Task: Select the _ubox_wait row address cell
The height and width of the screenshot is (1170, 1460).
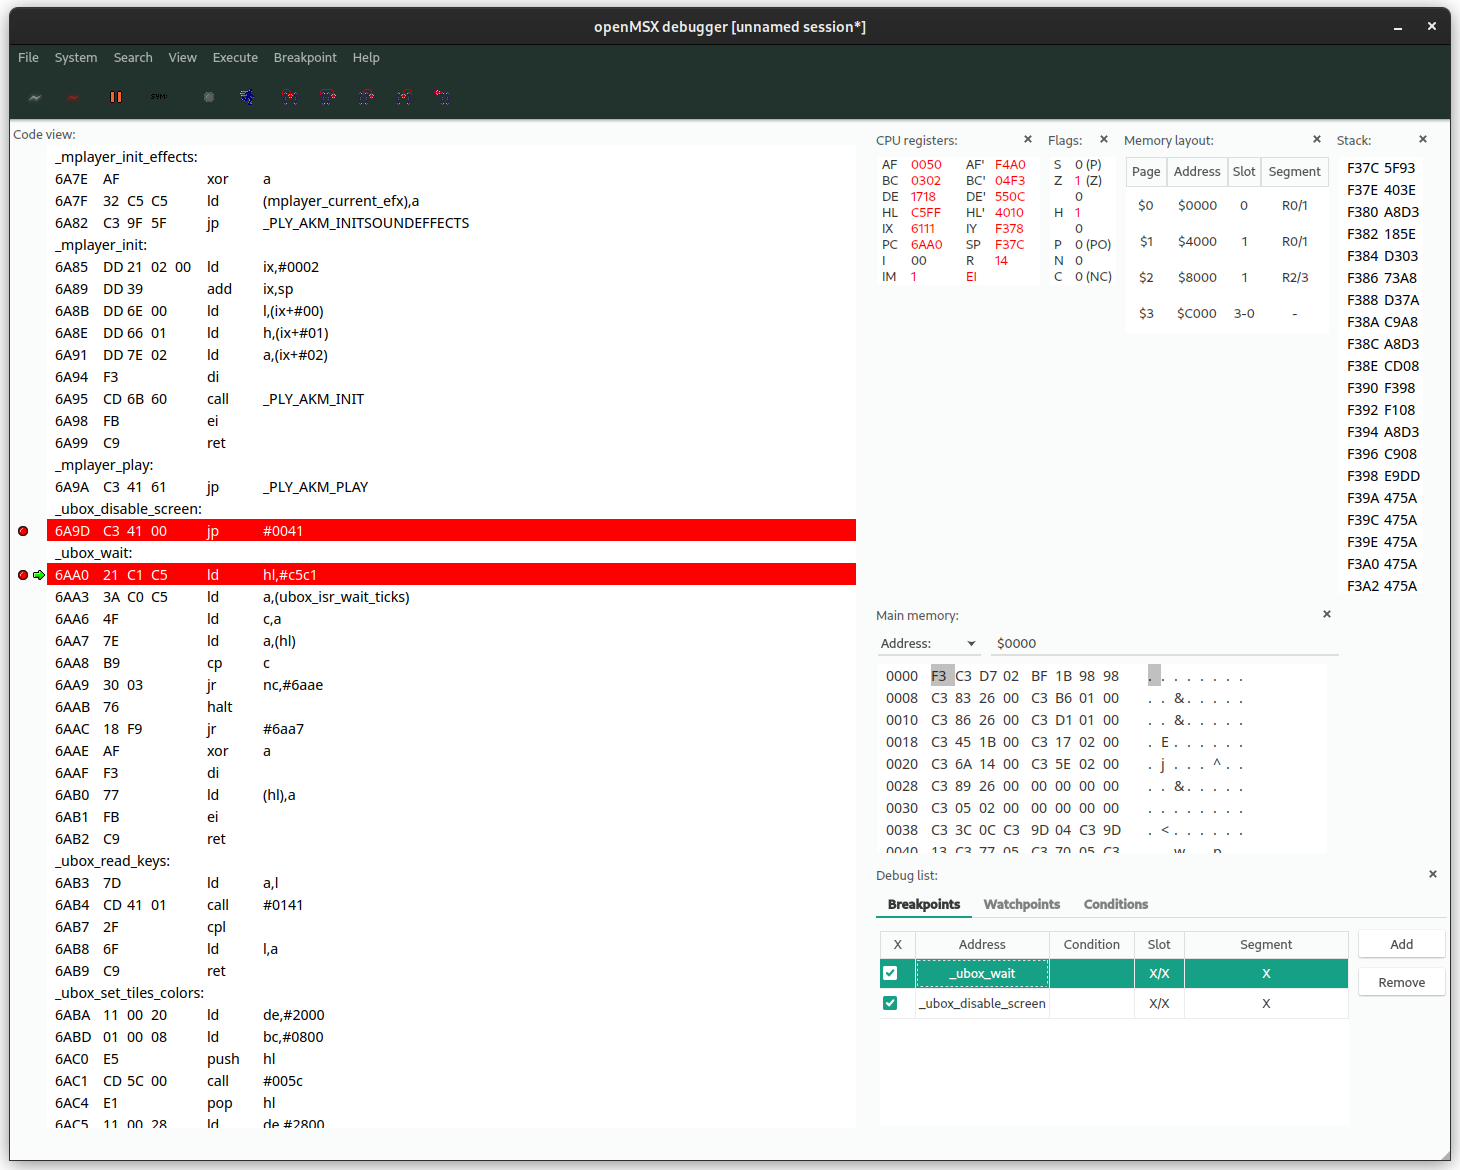Action: 982,973
